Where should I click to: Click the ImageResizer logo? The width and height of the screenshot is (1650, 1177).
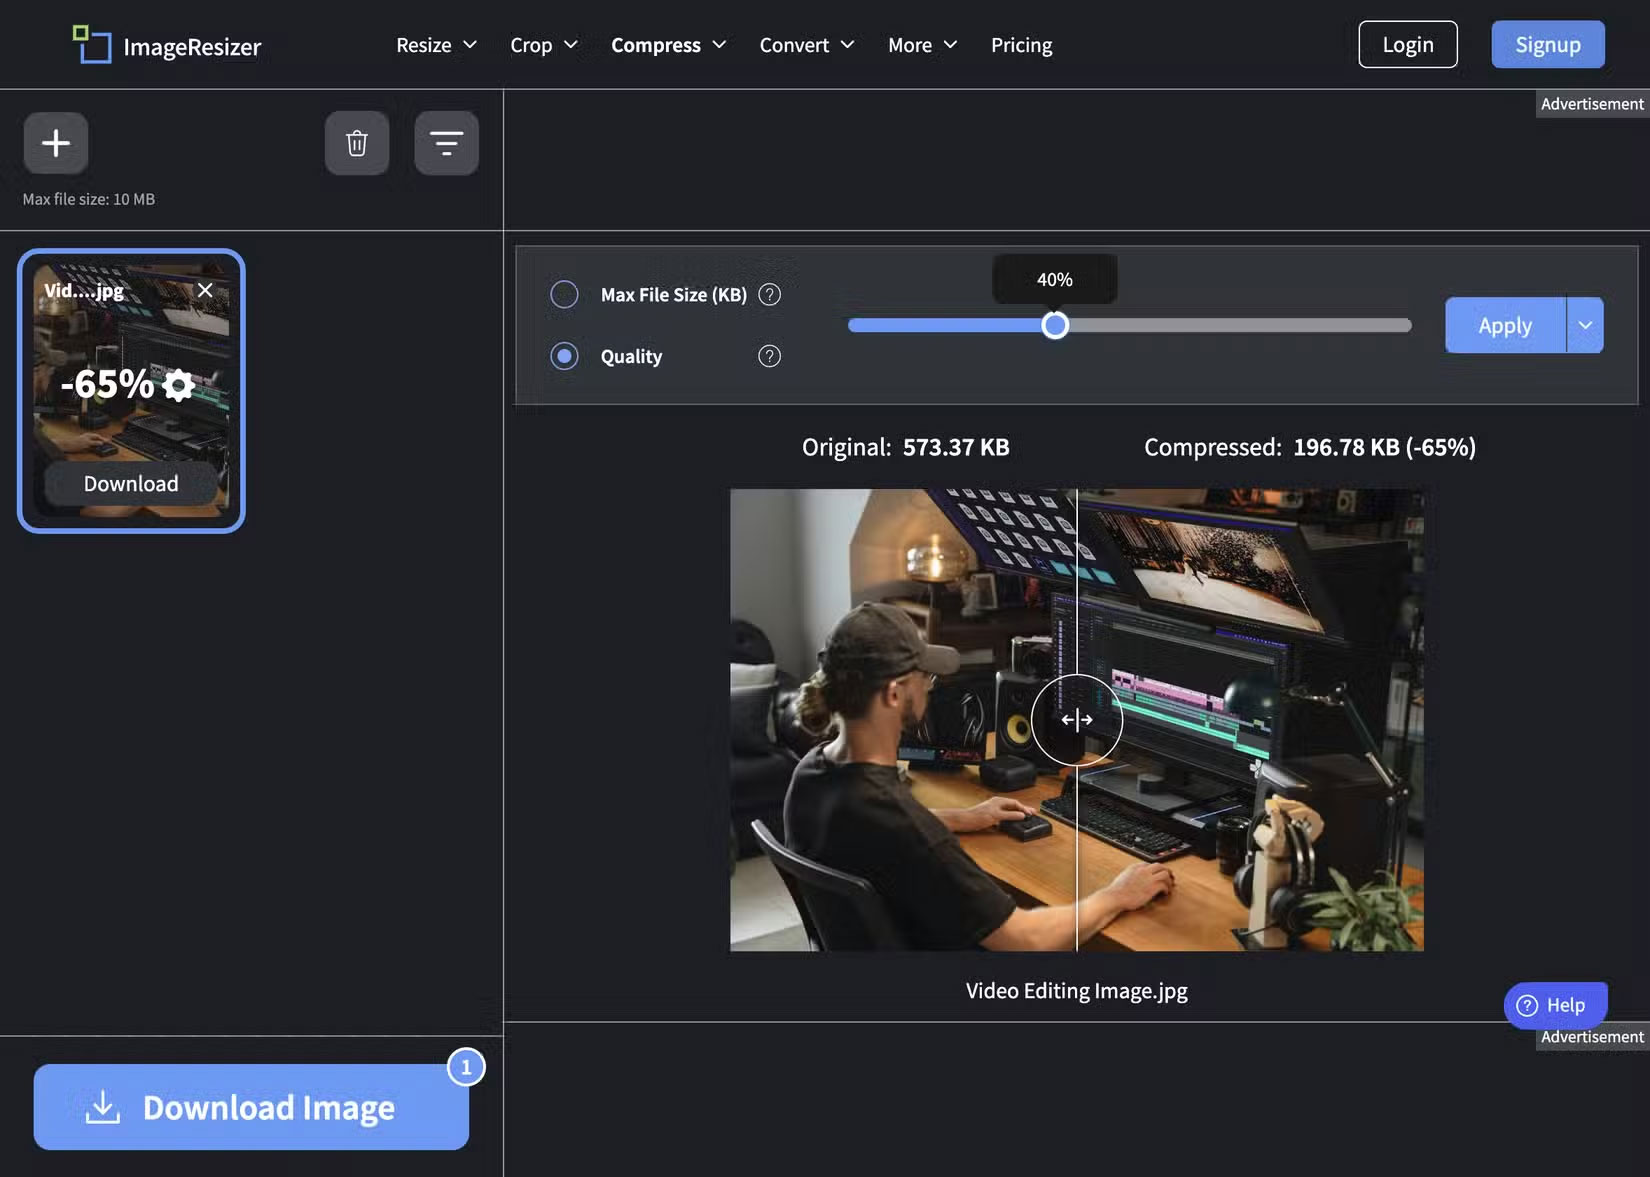point(165,44)
